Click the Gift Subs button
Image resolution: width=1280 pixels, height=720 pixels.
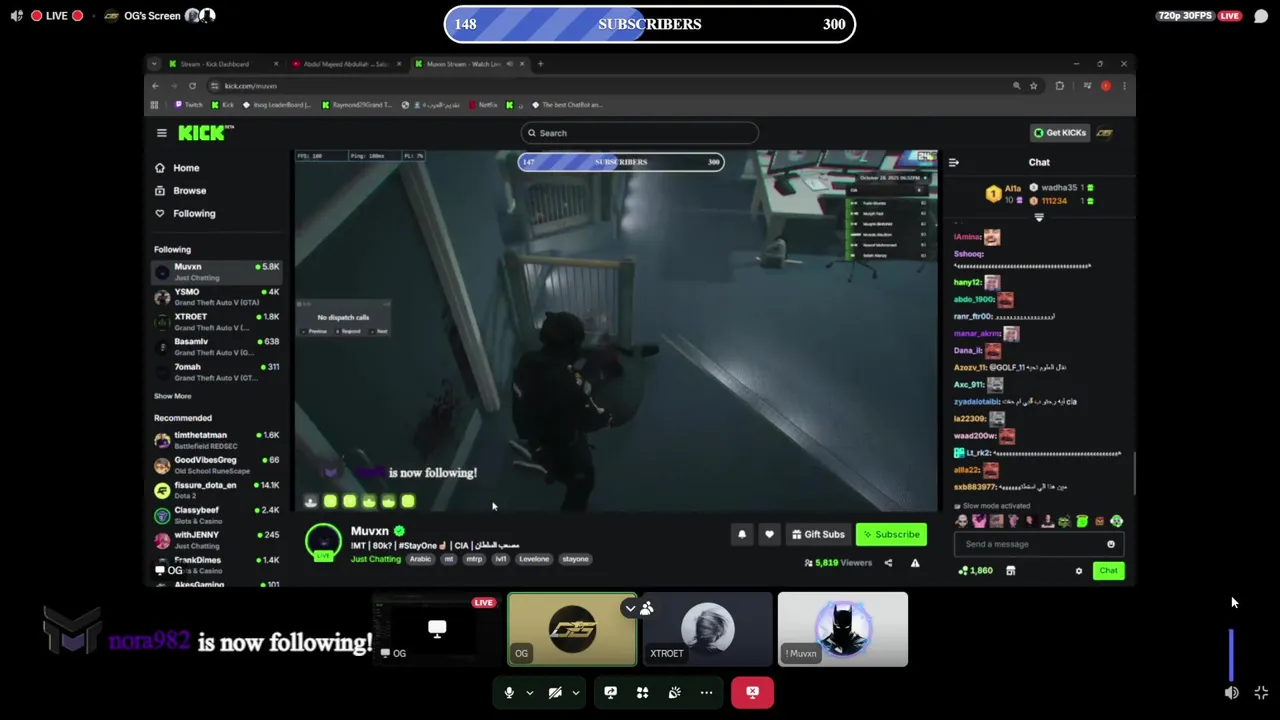coord(818,535)
